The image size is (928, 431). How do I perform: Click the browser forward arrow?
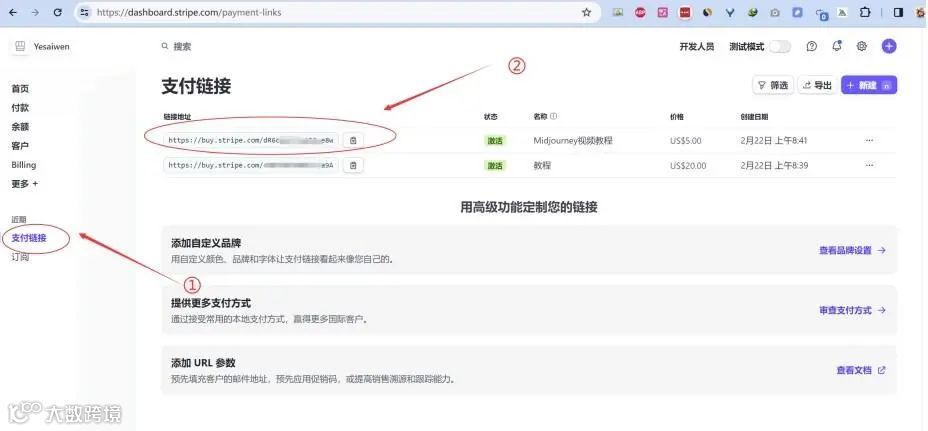point(35,12)
